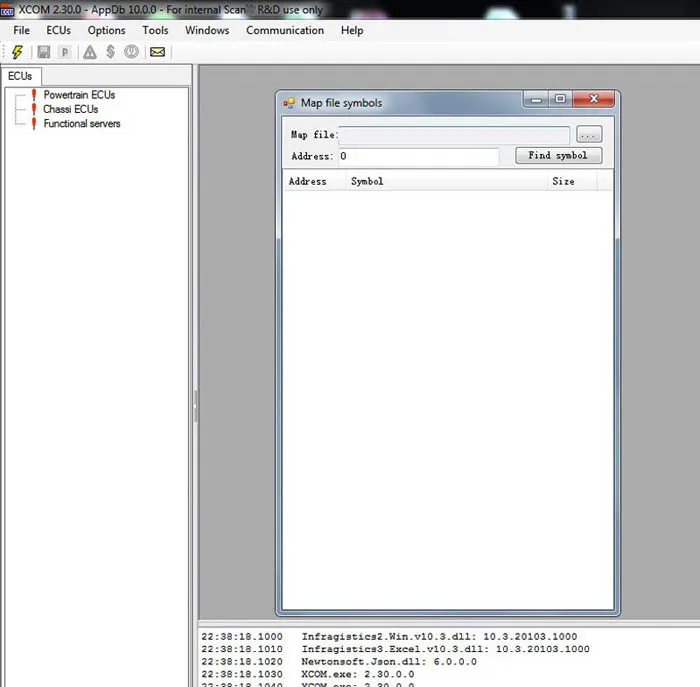The width and height of the screenshot is (700, 687).
Task: Click the red marker beside Chassi ECUs
Action: click(34, 109)
